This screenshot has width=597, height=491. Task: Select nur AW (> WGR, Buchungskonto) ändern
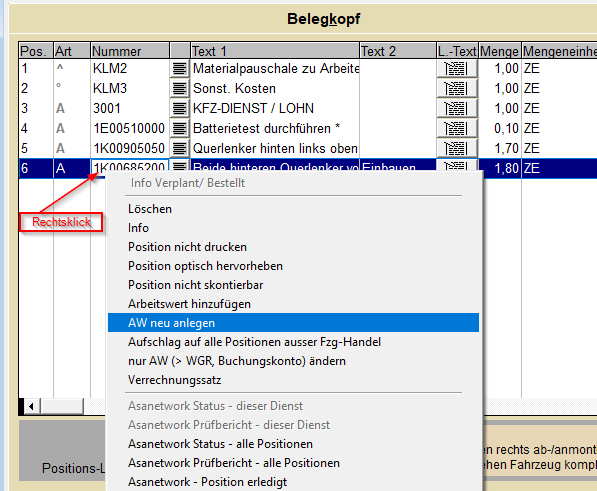tap(293, 361)
